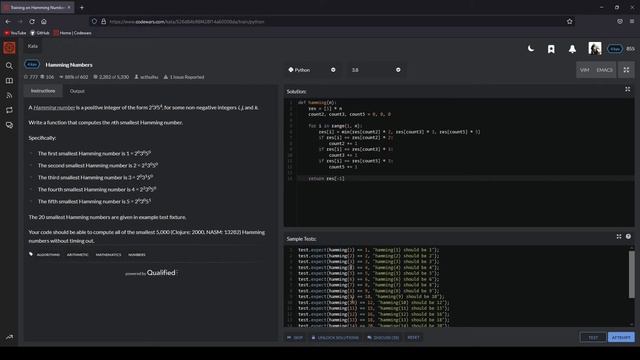This screenshot has width=640, height=360.
Task: Click the collections count stat
Action: [47, 77]
